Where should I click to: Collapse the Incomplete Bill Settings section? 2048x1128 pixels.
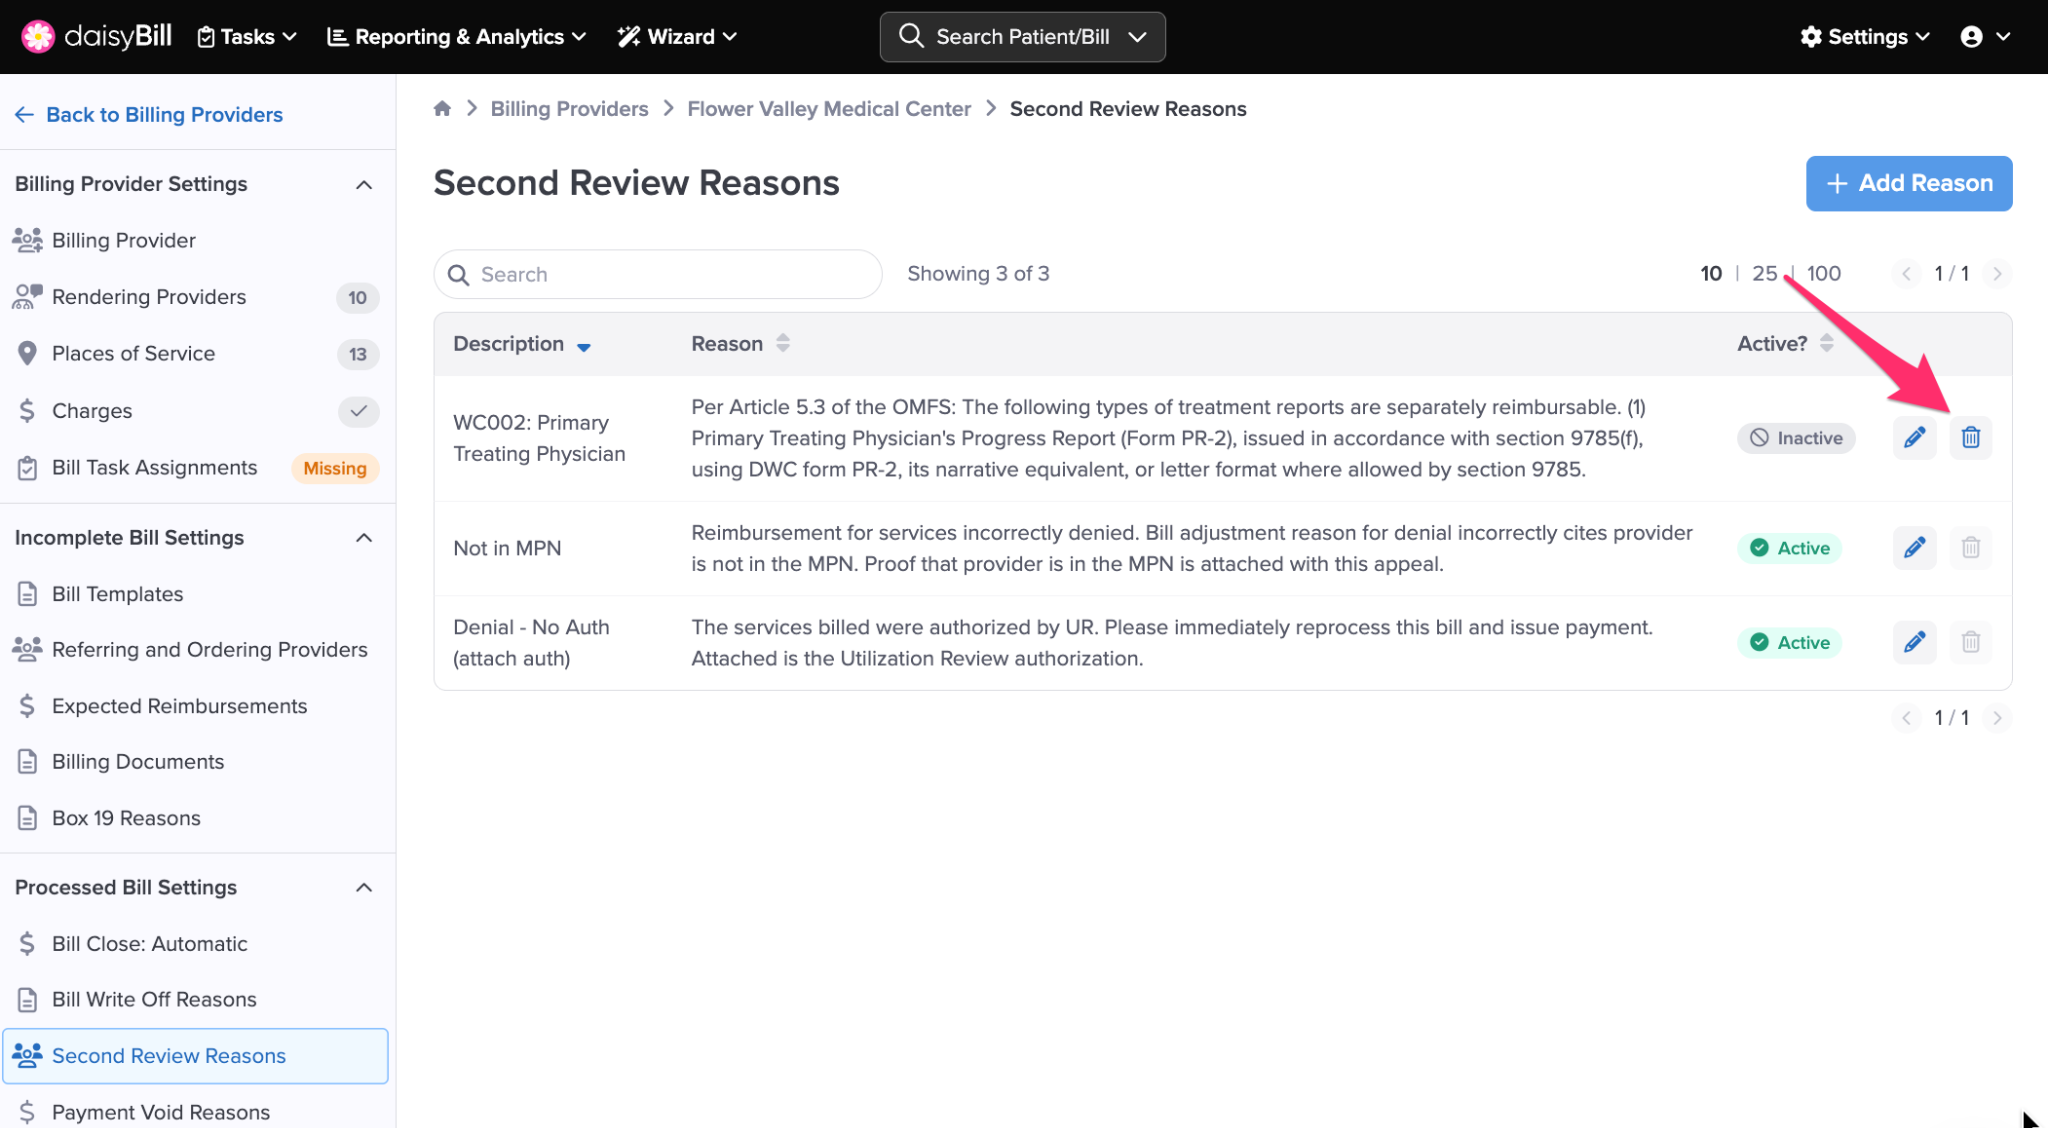364,538
